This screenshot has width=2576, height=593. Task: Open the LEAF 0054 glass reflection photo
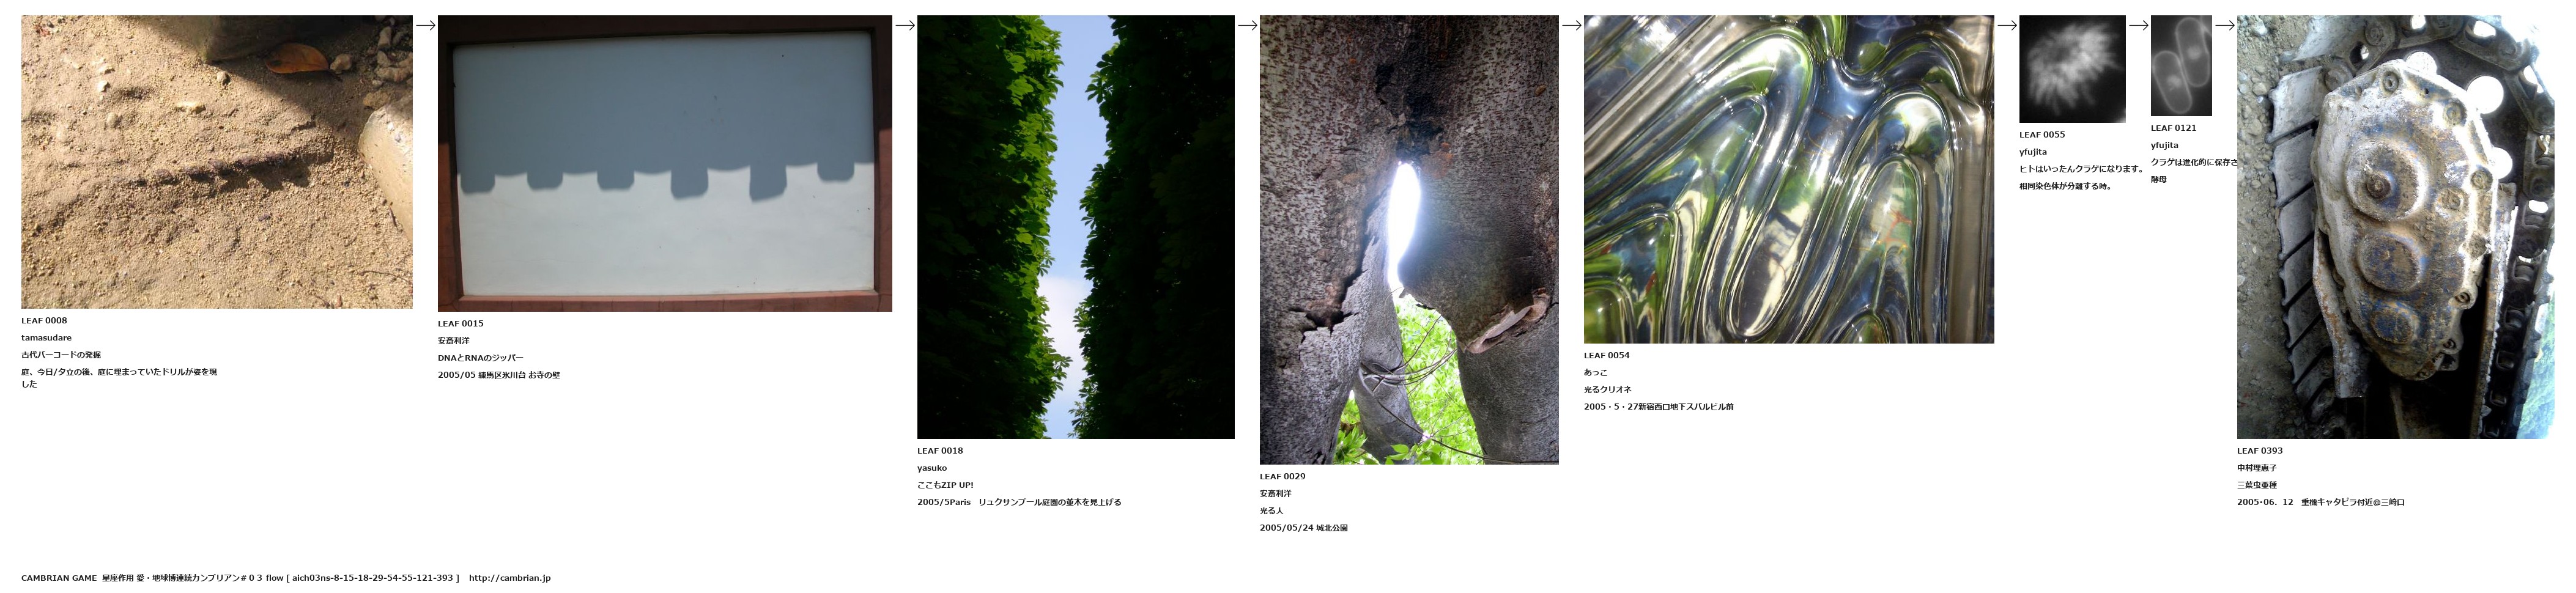(1789, 179)
